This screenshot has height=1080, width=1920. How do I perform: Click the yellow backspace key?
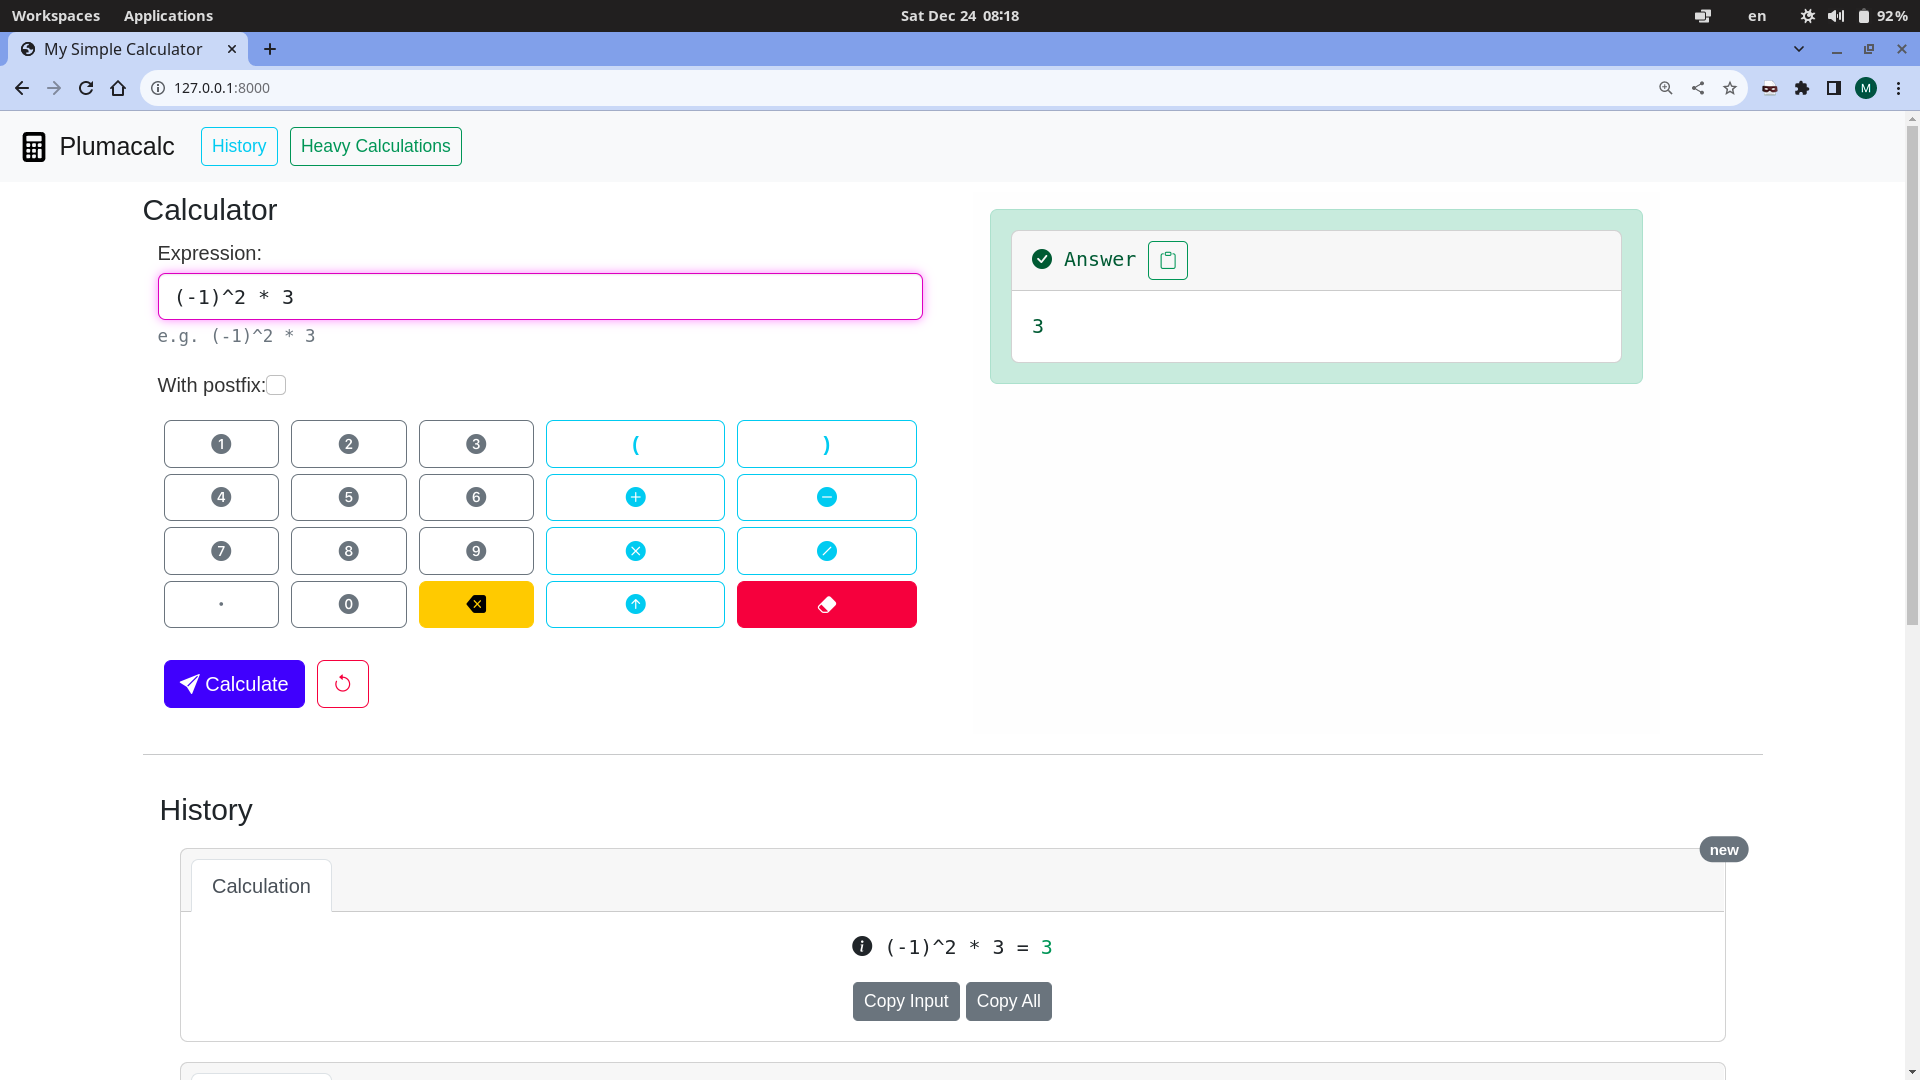pos(476,604)
